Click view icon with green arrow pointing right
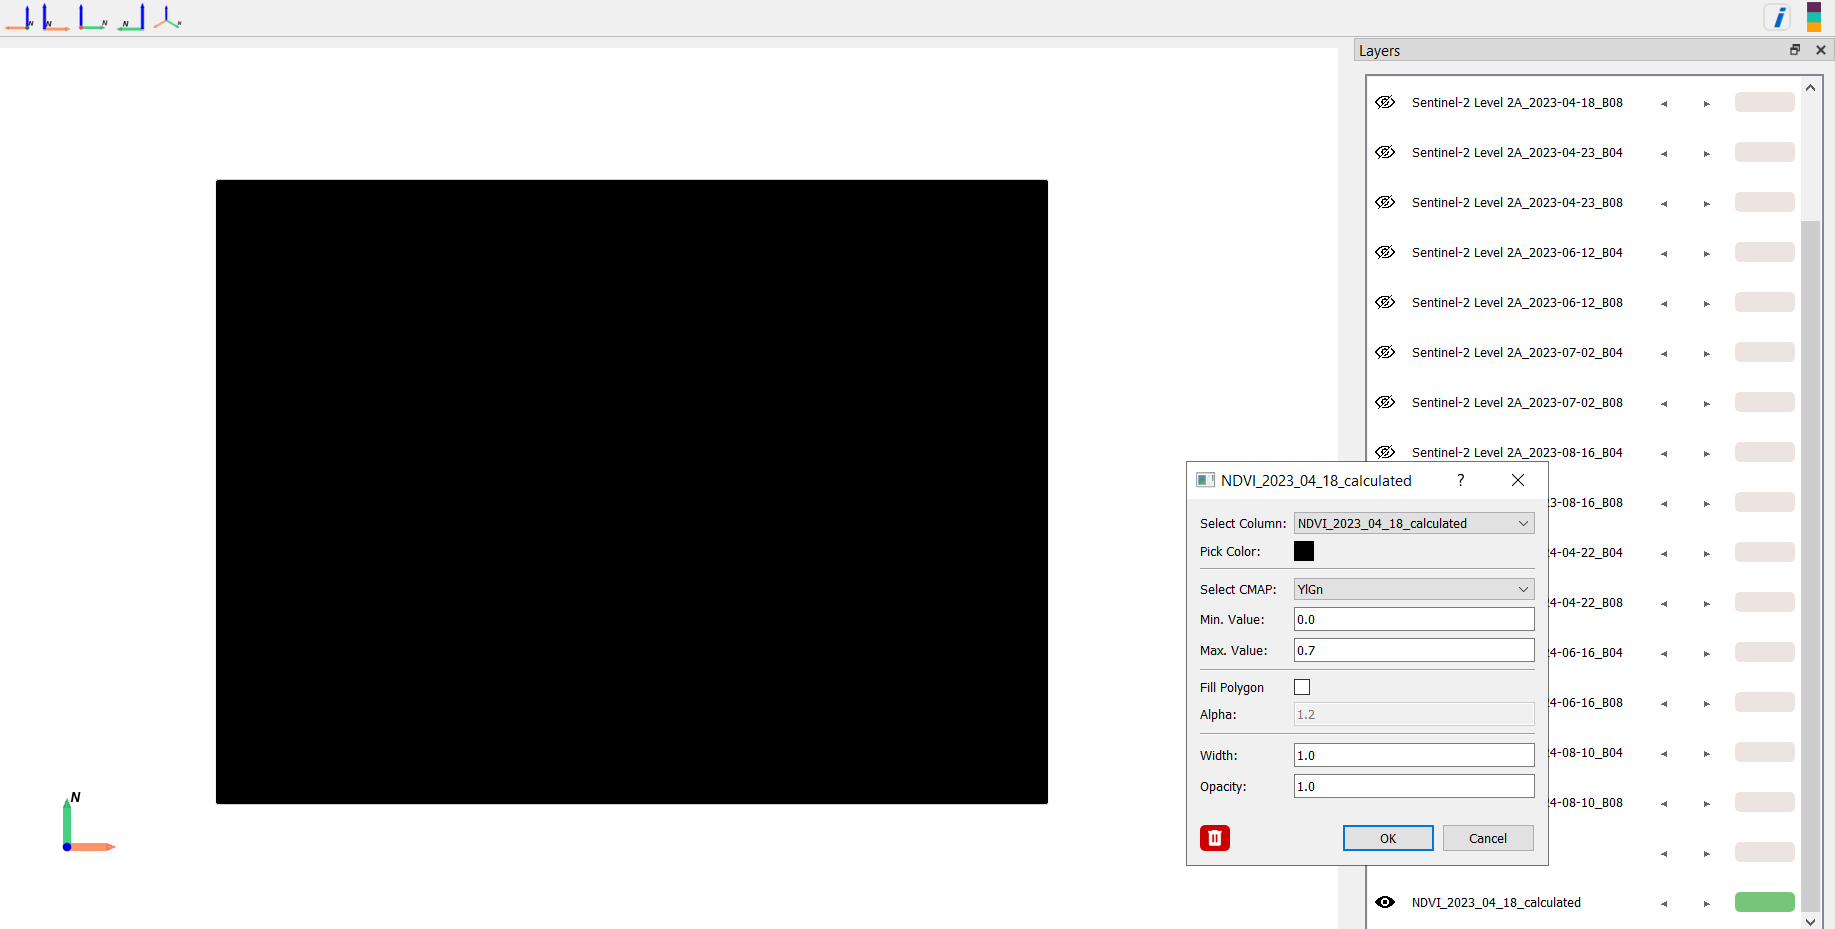Image resolution: width=1835 pixels, height=929 pixels. [x=93, y=18]
